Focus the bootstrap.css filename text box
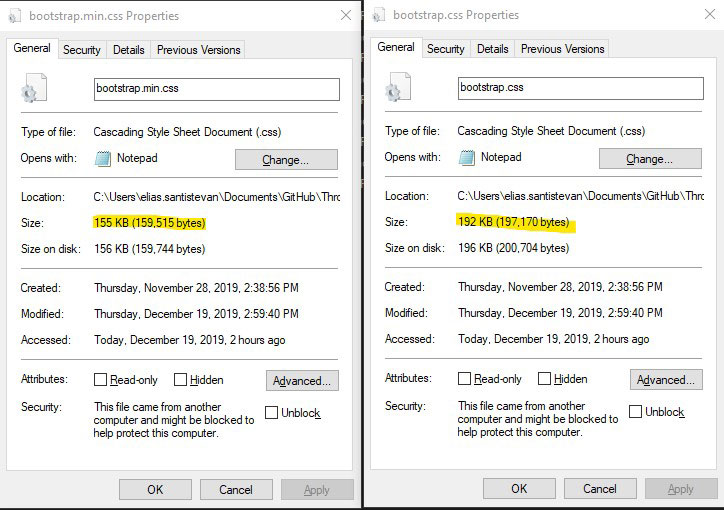The image size is (724, 510). (x=580, y=88)
